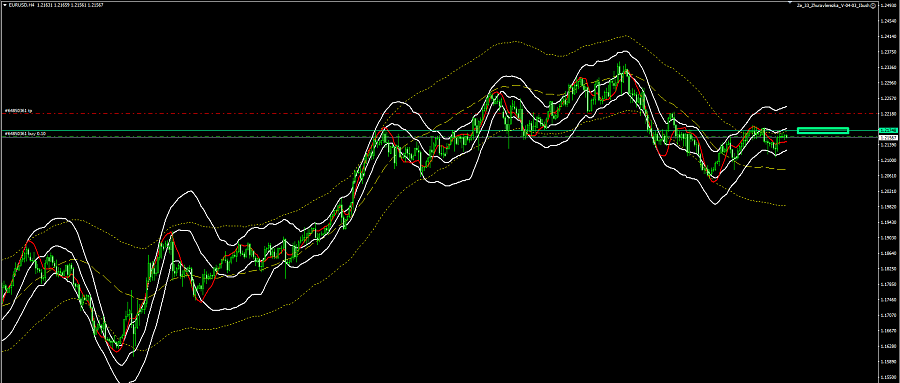
Task: Select the 'buy 0.10' order entry label
Action: [x=25, y=133]
